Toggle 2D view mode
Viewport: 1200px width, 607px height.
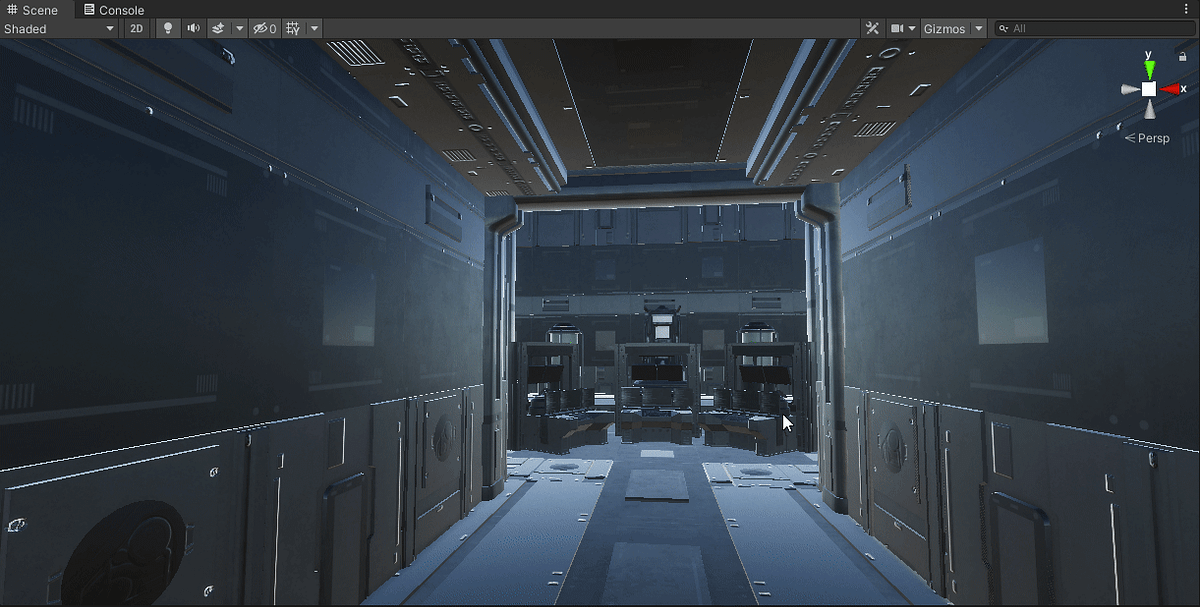(x=136, y=28)
